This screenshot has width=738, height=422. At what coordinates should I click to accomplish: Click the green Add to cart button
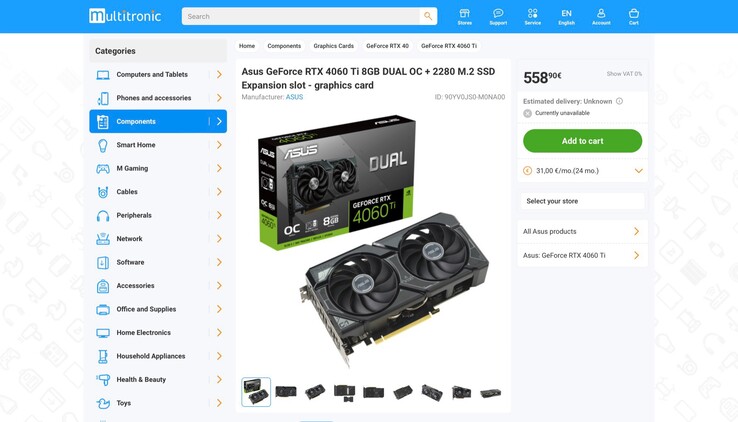pos(582,141)
